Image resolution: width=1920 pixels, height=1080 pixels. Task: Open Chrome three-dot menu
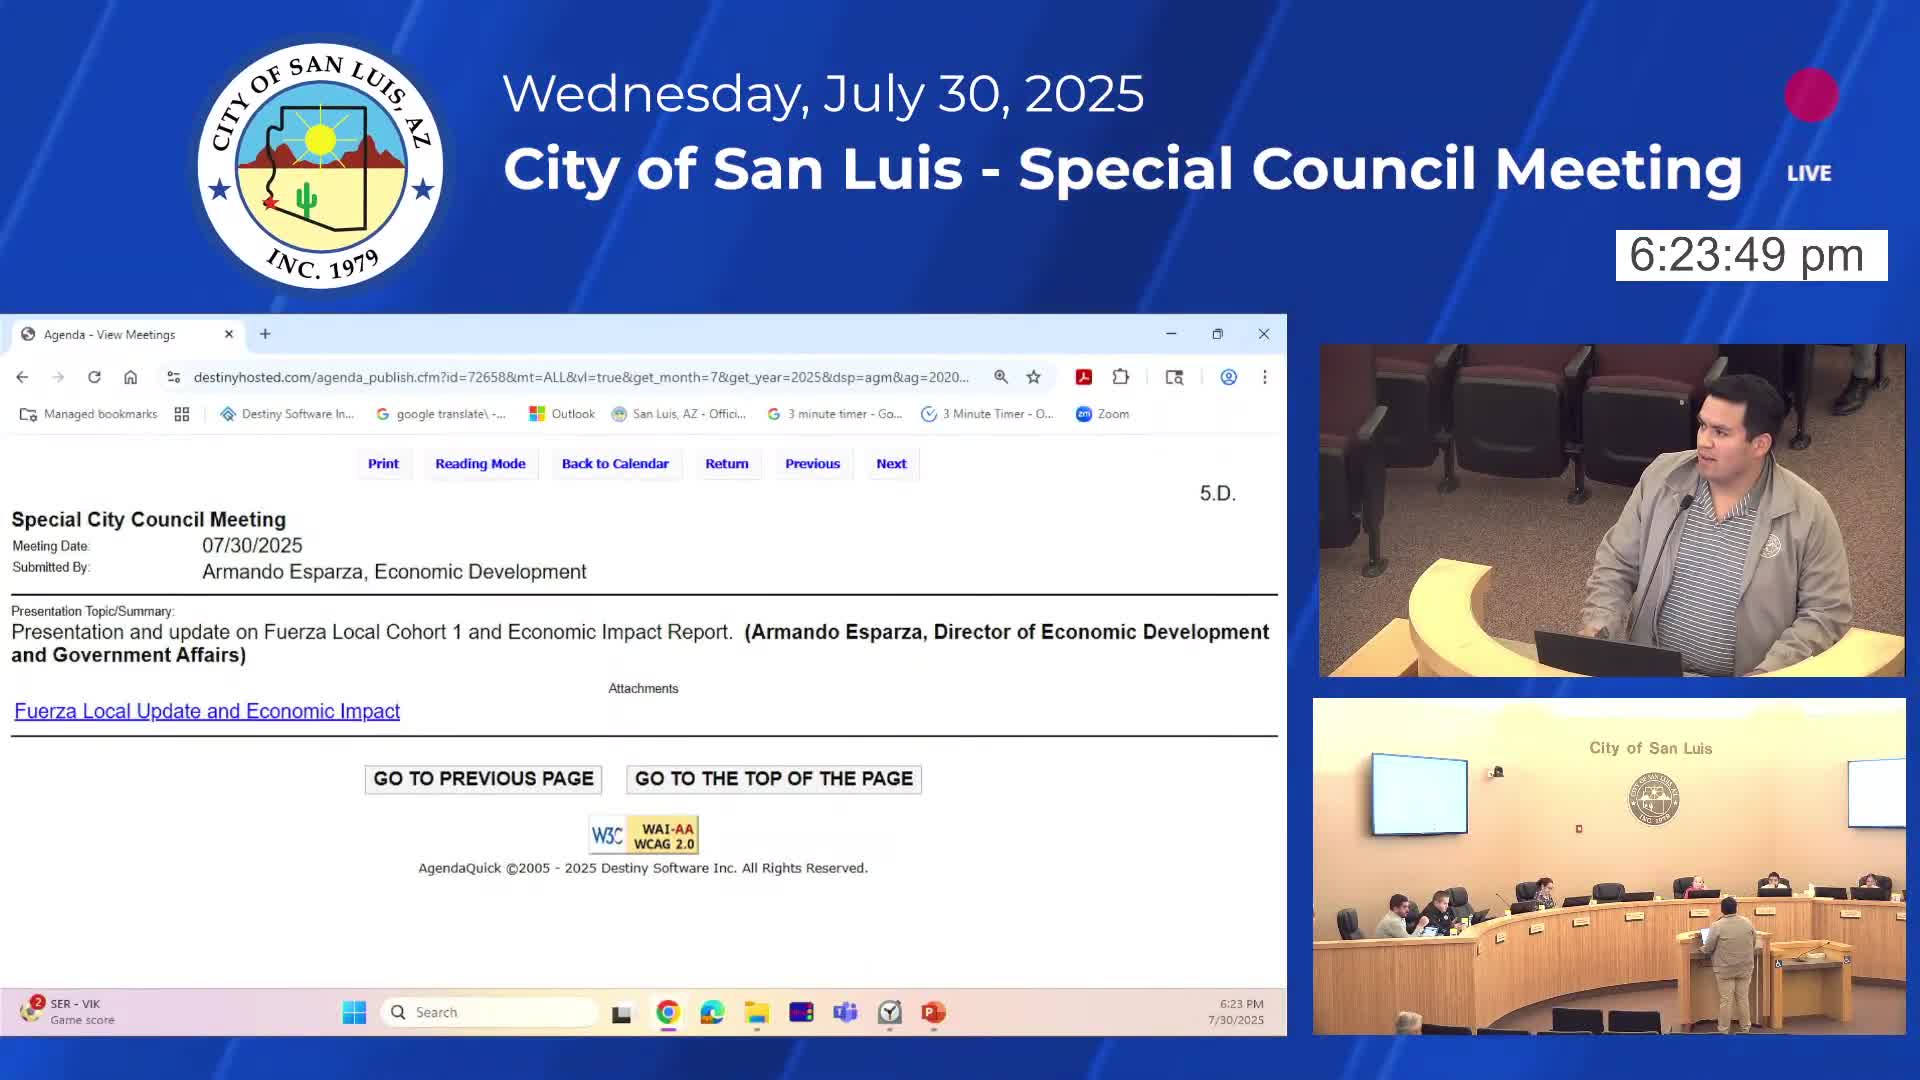[1264, 377]
